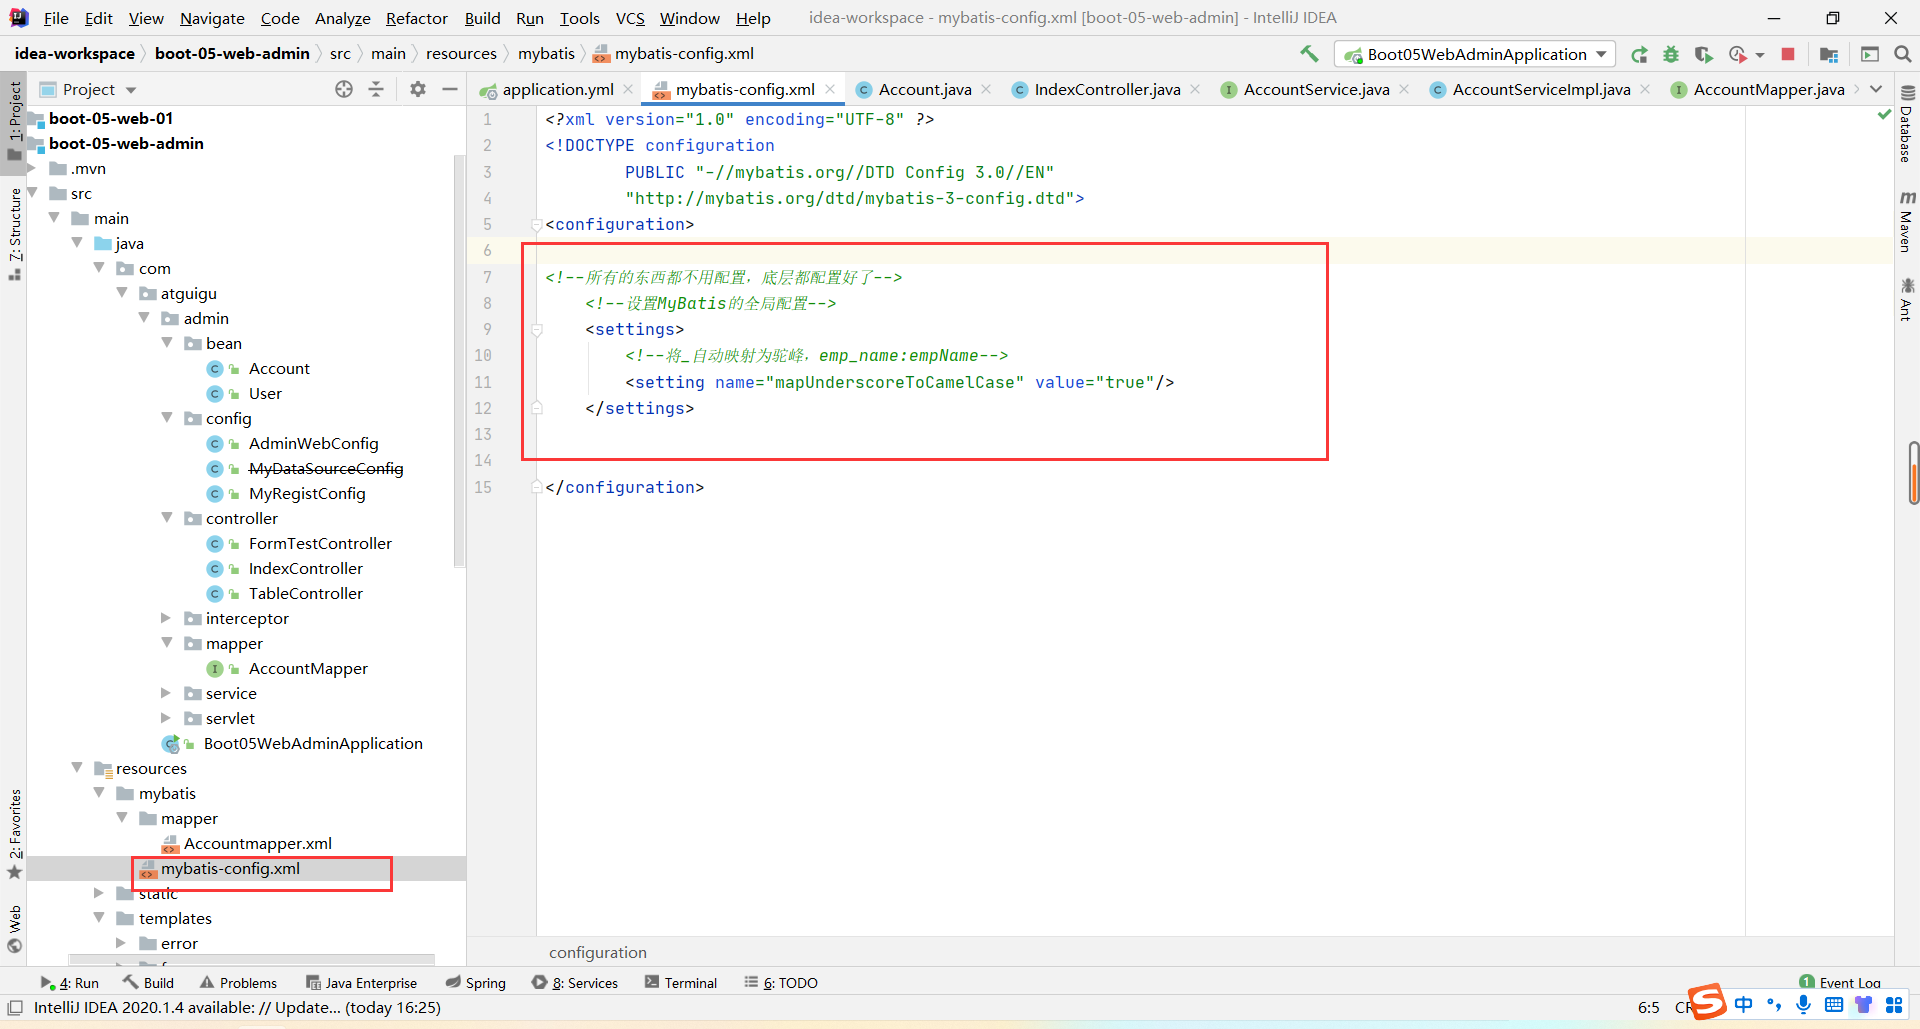Viewport: 1920px width, 1029px height.
Task: Collapse the controller folder in project tree
Action: tap(166, 518)
